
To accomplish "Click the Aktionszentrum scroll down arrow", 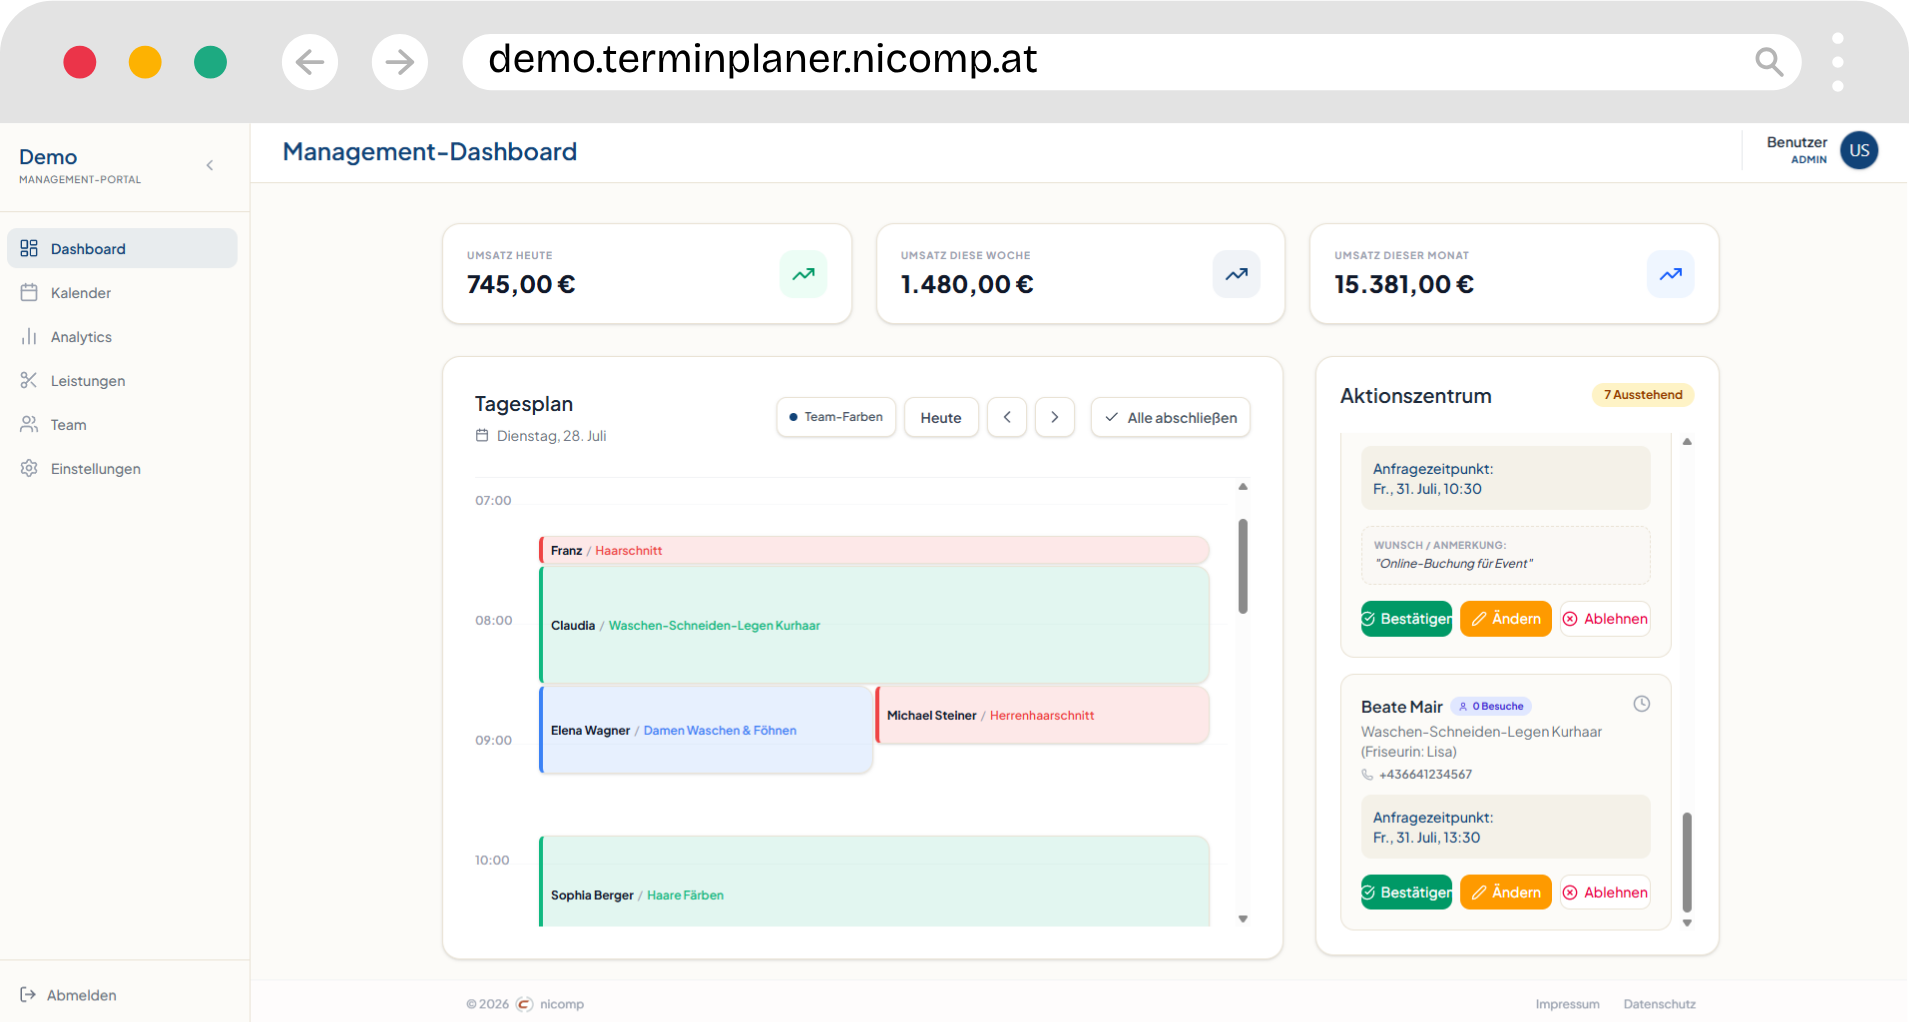I will tap(1687, 923).
